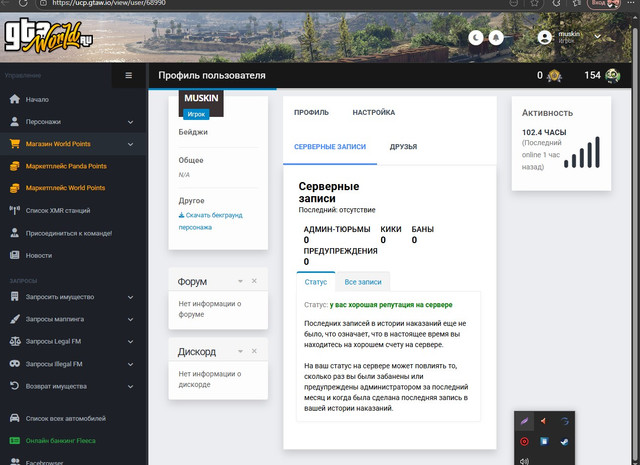
Task: Toggle dark mode moon icon
Action: coord(476,38)
